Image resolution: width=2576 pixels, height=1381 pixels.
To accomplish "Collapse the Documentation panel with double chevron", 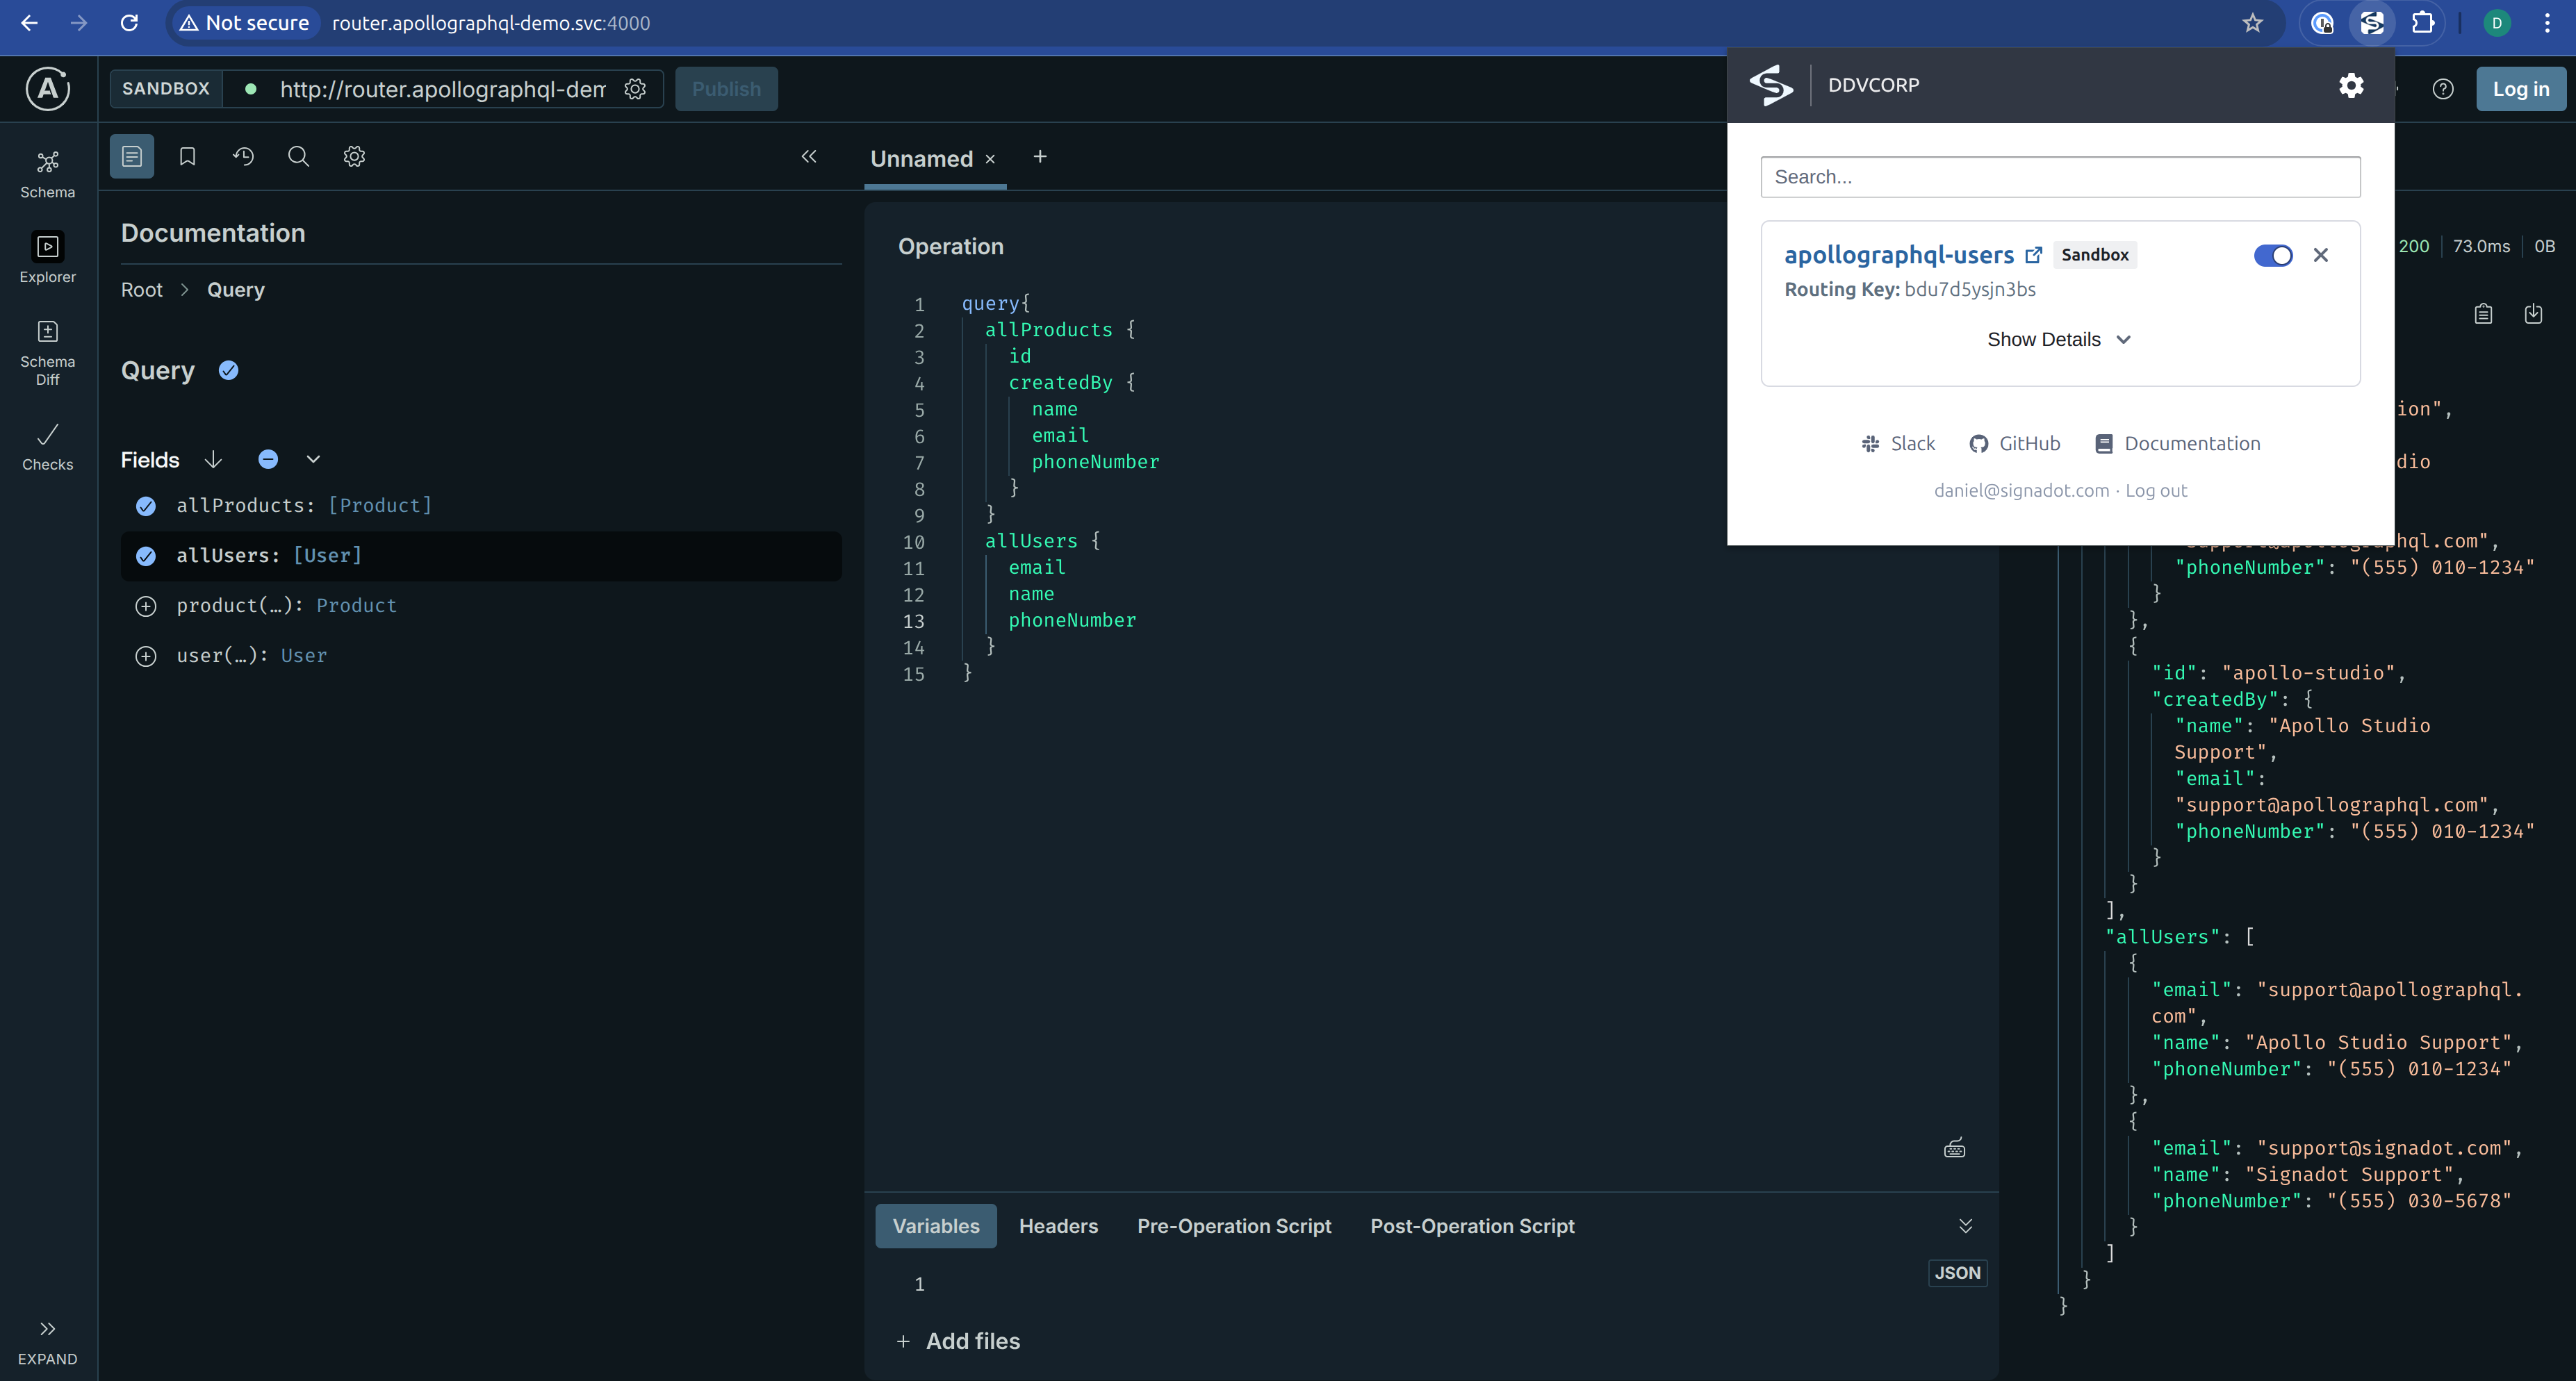I will coord(809,156).
